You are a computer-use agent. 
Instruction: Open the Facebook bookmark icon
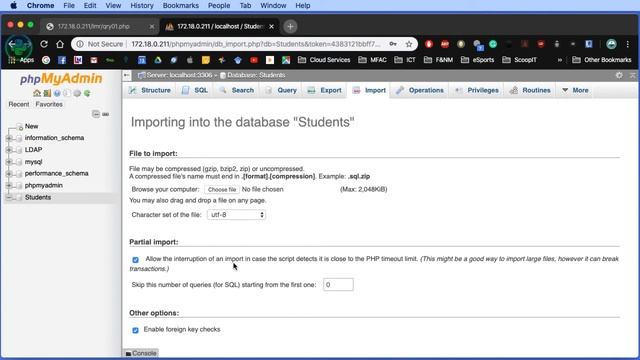tap(62, 60)
